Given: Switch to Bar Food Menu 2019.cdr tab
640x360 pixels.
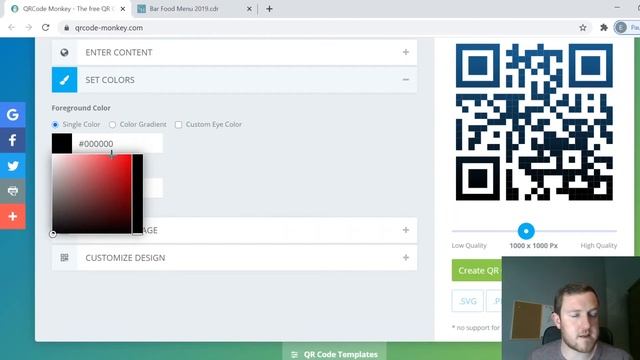Looking at the screenshot, I should point(194,9).
